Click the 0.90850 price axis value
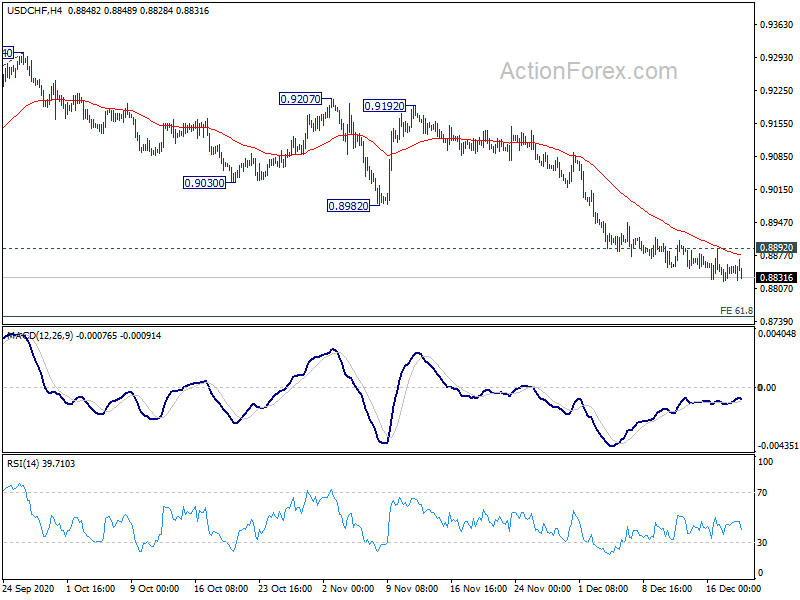Image resolution: width=800 pixels, height=600 pixels. (777, 157)
